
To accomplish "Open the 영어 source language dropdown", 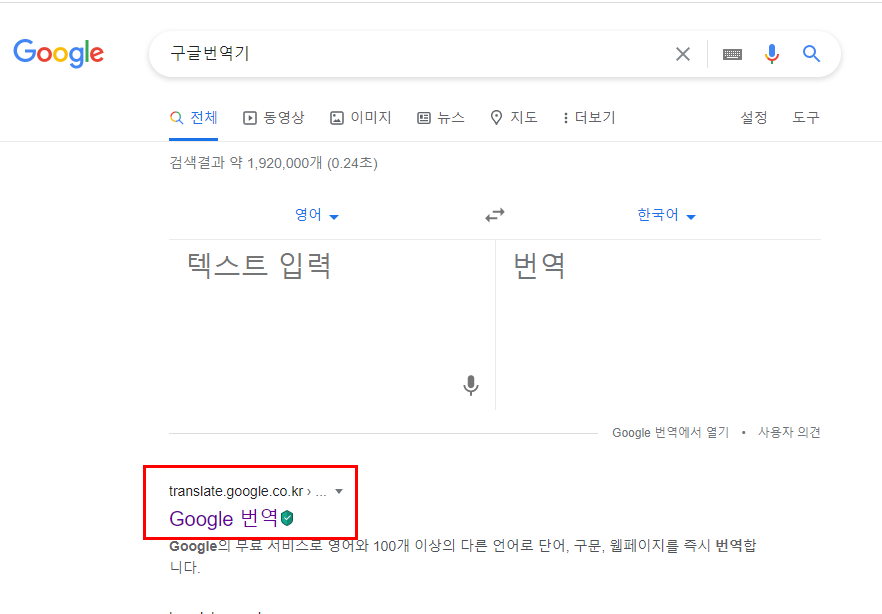I will tap(317, 215).
